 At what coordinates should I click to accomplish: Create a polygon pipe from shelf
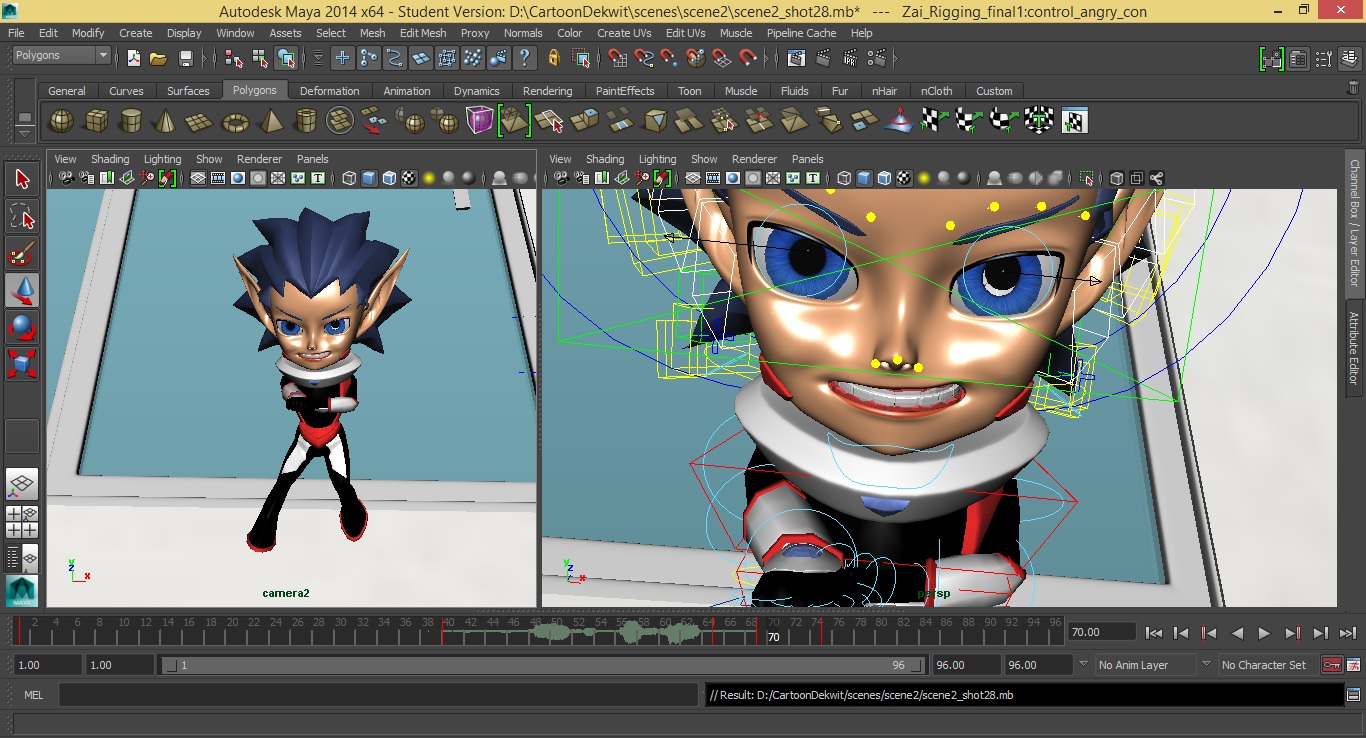[x=305, y=121]
